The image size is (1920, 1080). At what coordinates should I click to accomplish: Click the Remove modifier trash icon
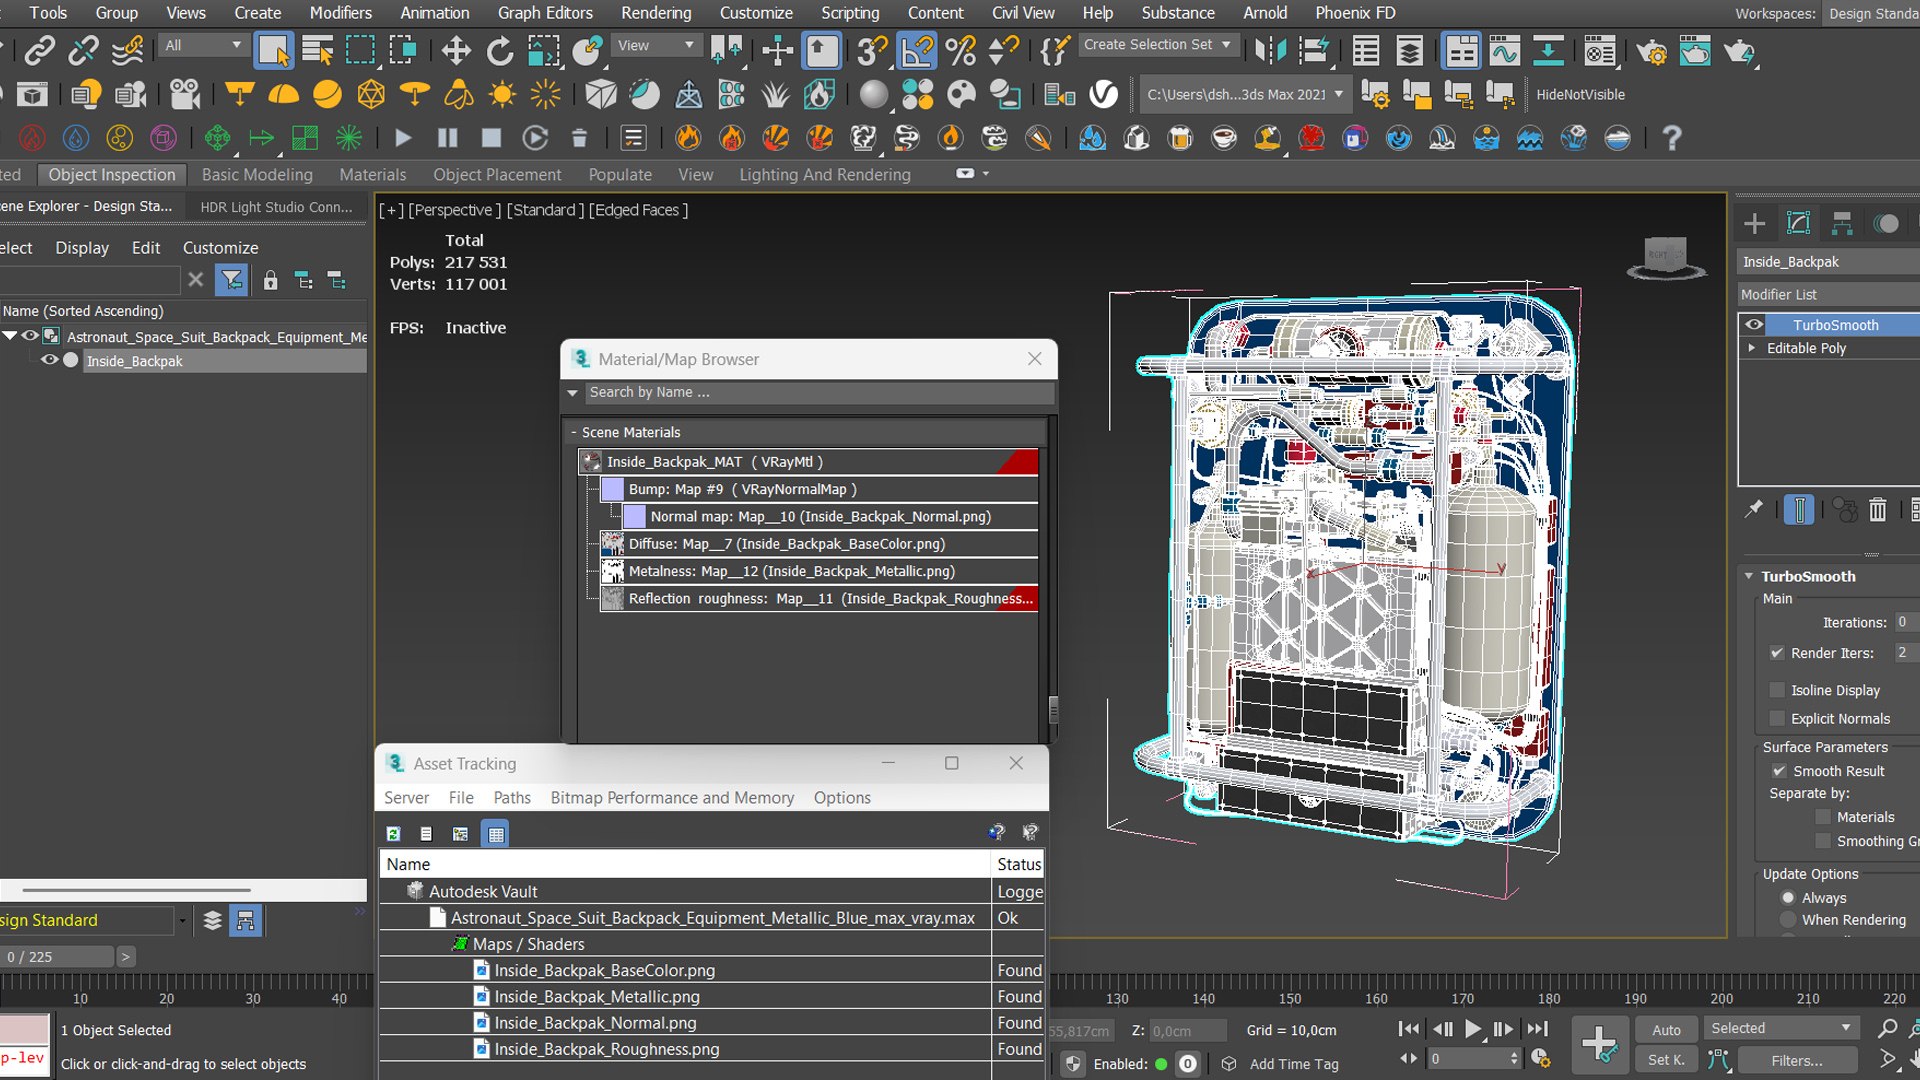tap(1877, 510)
